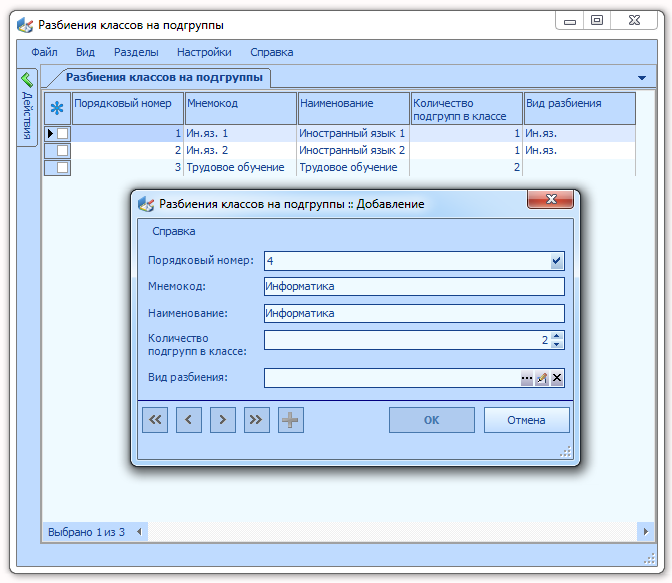Click the green arrow icon on Действия panel
The width and height of the screenshot is (672, 583).
(27, 79)
